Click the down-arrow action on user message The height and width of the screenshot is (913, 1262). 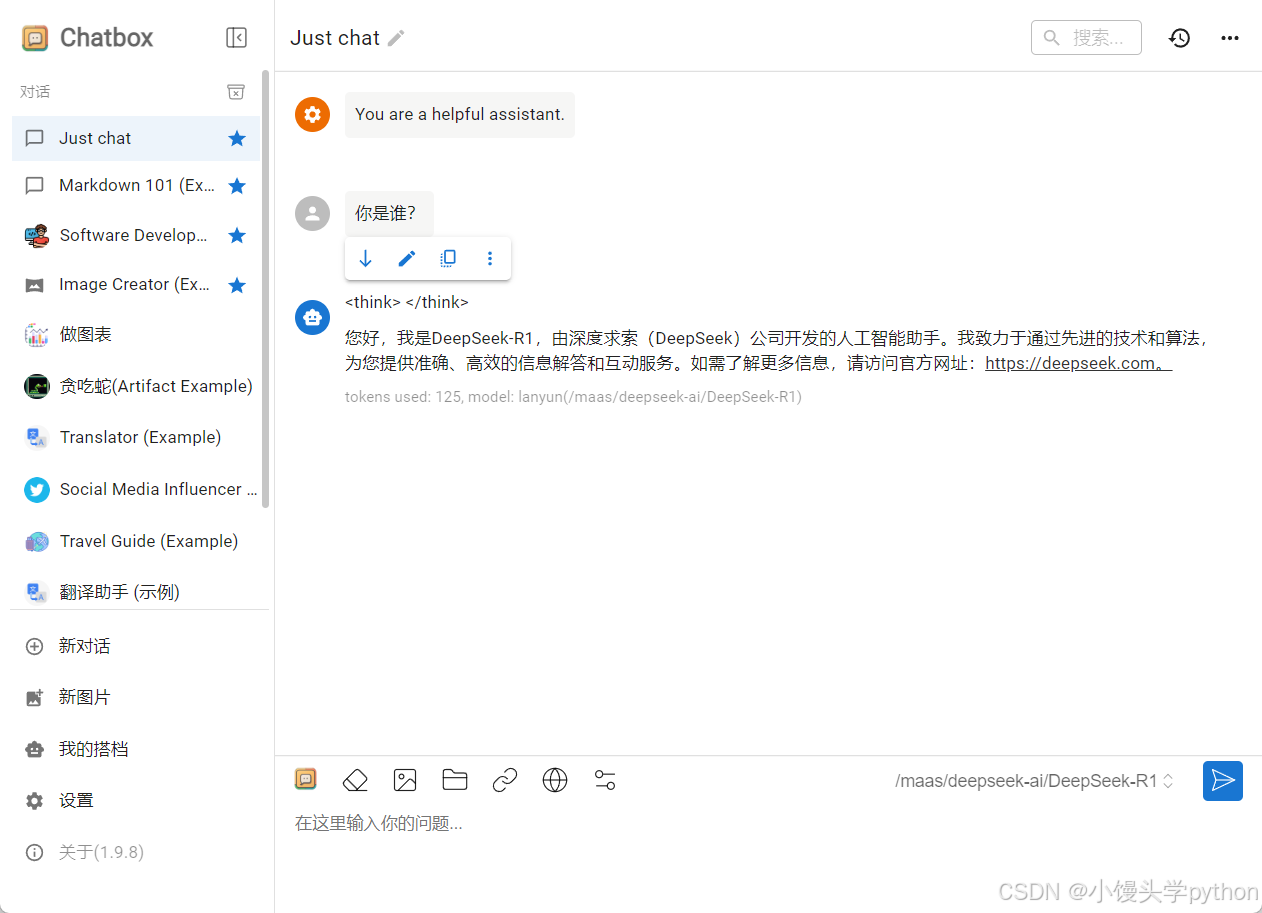[365, 259]
